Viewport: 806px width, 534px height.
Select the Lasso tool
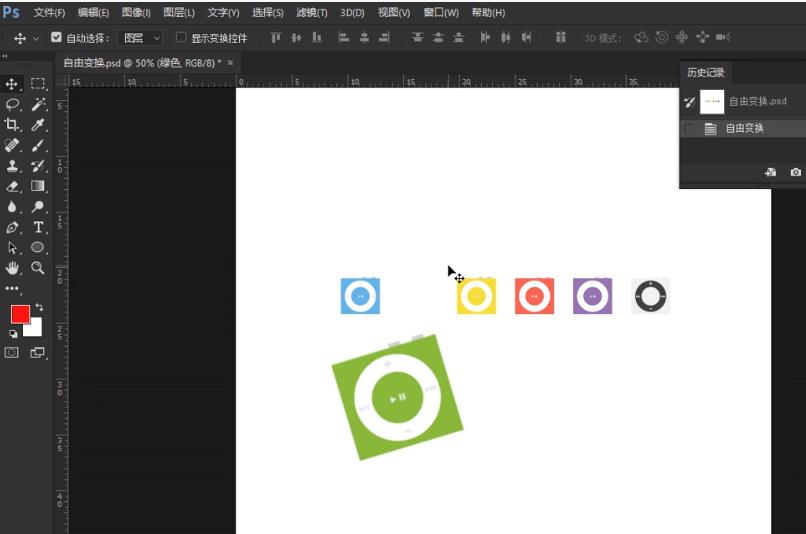(x=12, y=104)
